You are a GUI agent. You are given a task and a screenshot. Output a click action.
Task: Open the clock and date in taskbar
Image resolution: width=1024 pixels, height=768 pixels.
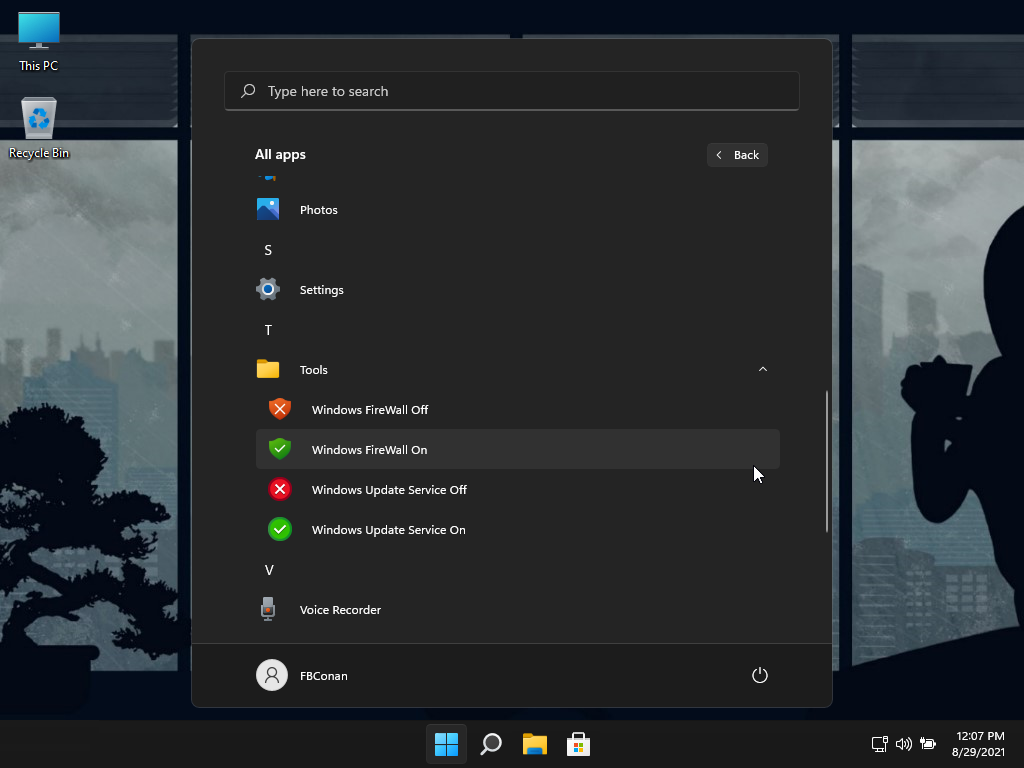[x=978, y=744]
